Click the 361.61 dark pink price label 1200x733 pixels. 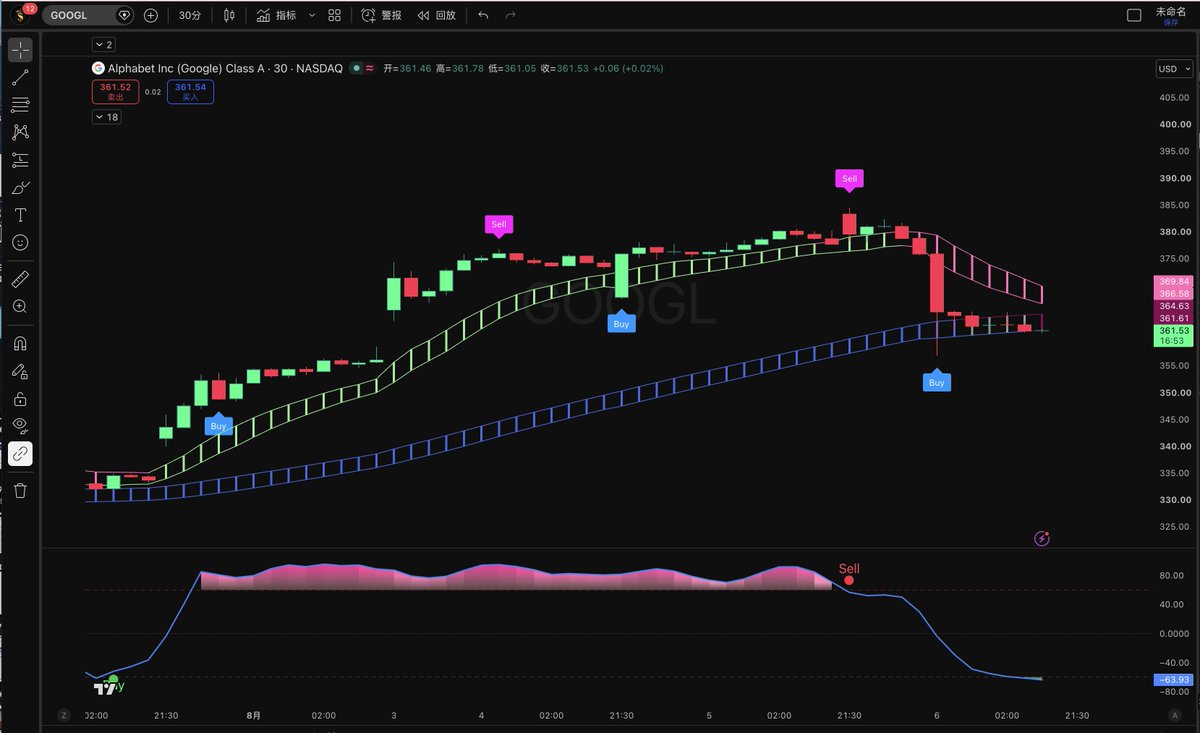pos(1174,318)
